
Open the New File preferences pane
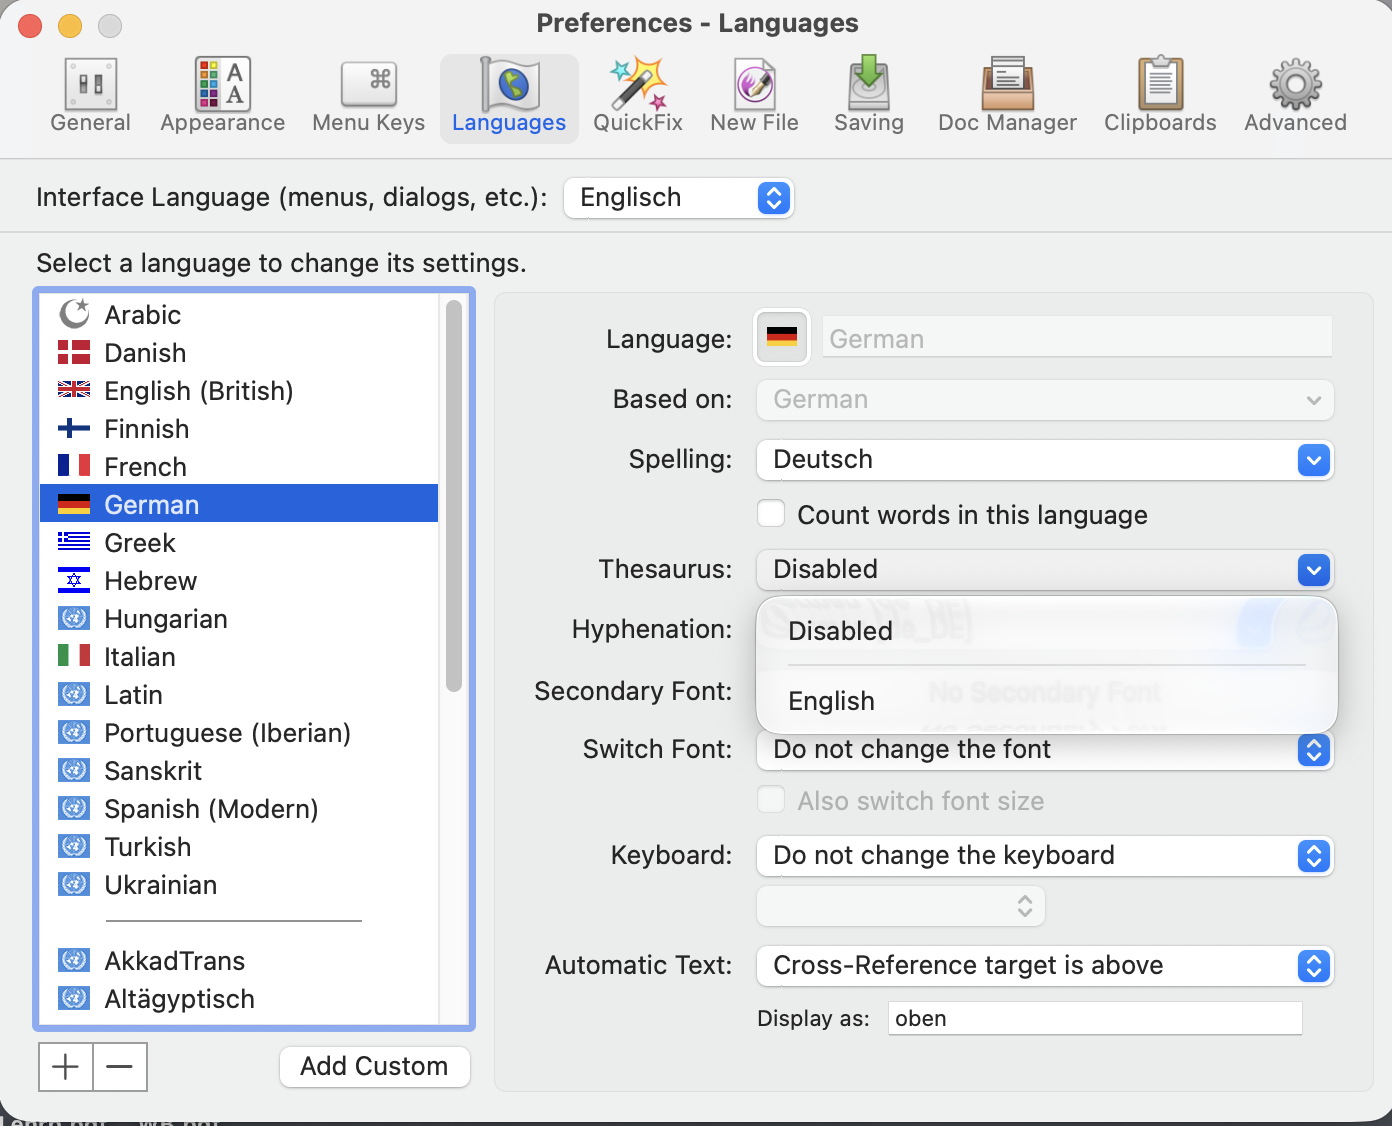(754, 96)
